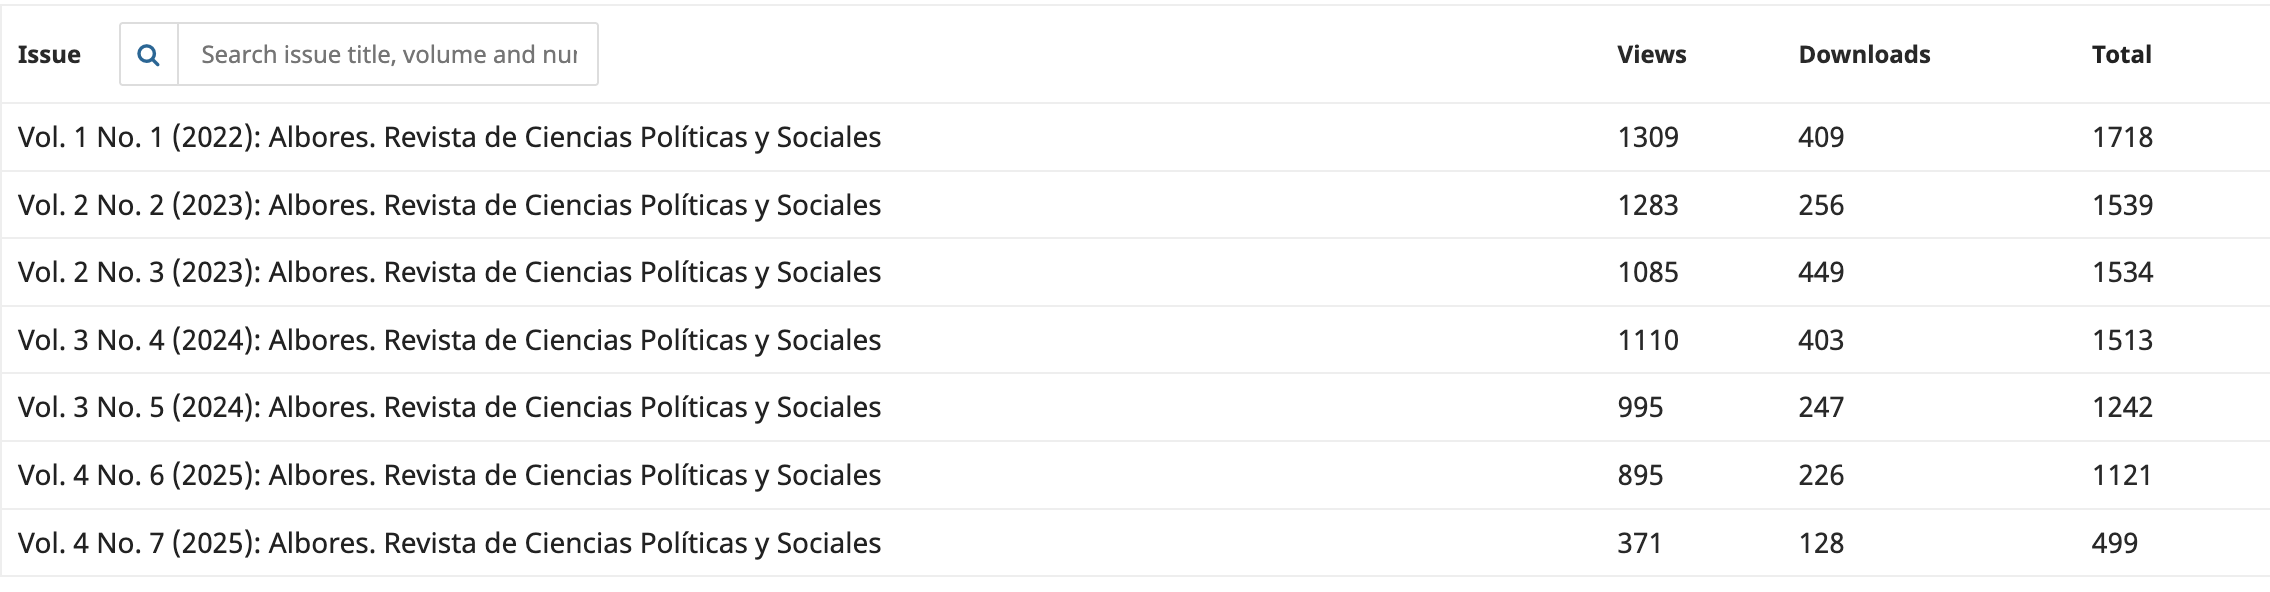Select the Vol. 3 No. 4 (2024) row
The image size is (2270, 592).
click(449, 340)
